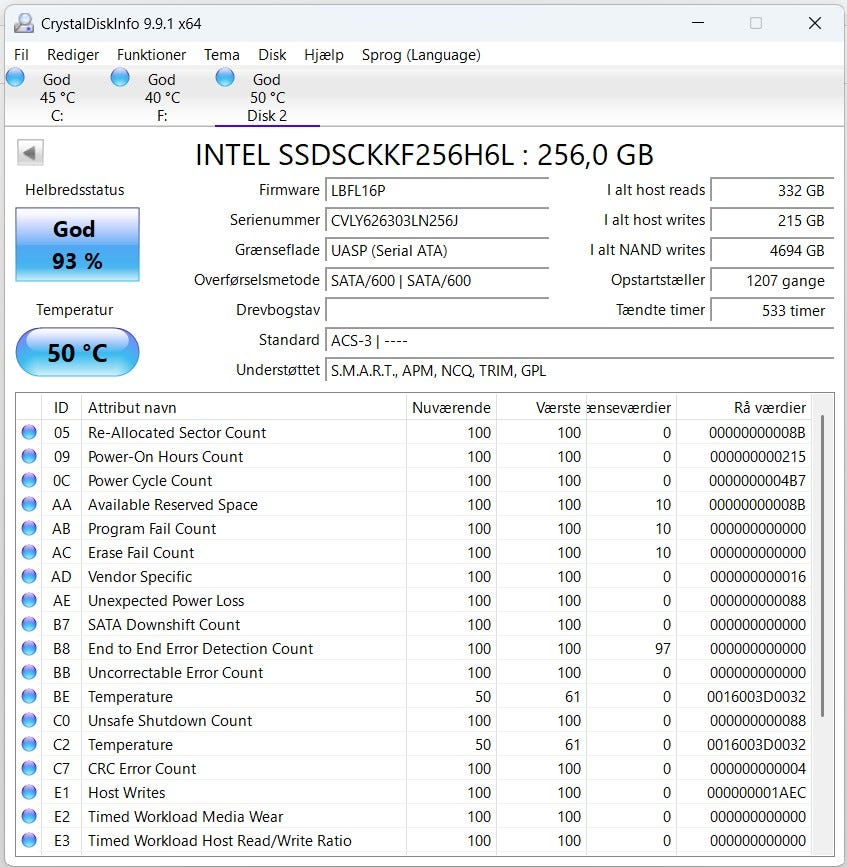Click status orb for SATA Downshift Count
Screen dimensions: 847x867
pos(29,624)
